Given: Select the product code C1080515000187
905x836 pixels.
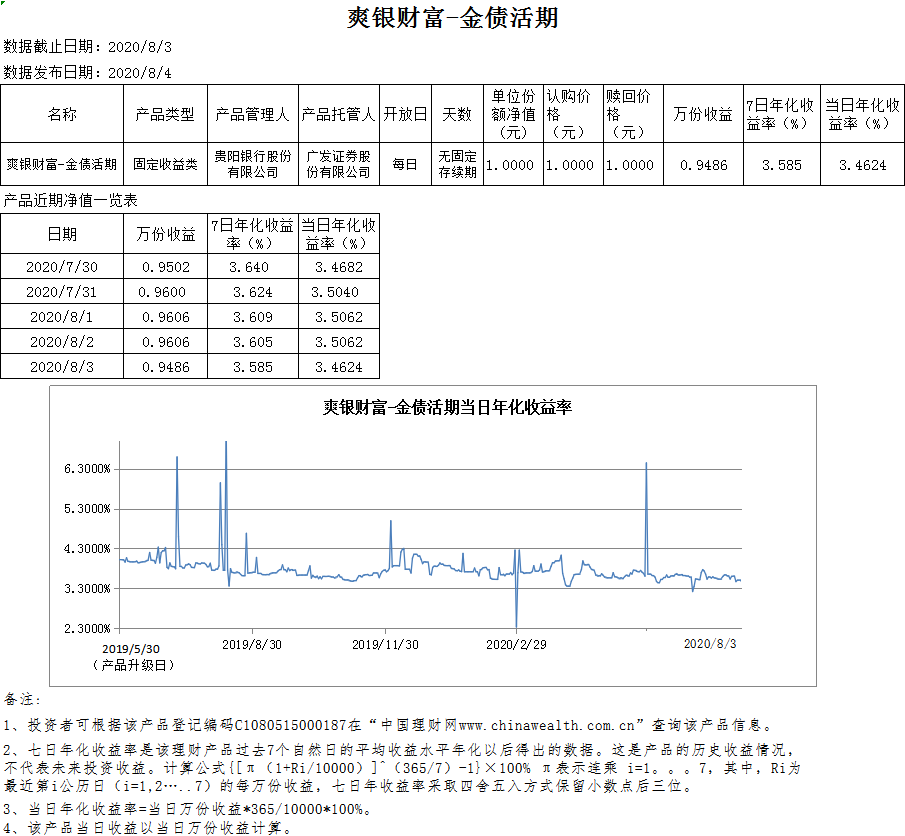Looking at the screenshot, I should click(x=290, y=725).
